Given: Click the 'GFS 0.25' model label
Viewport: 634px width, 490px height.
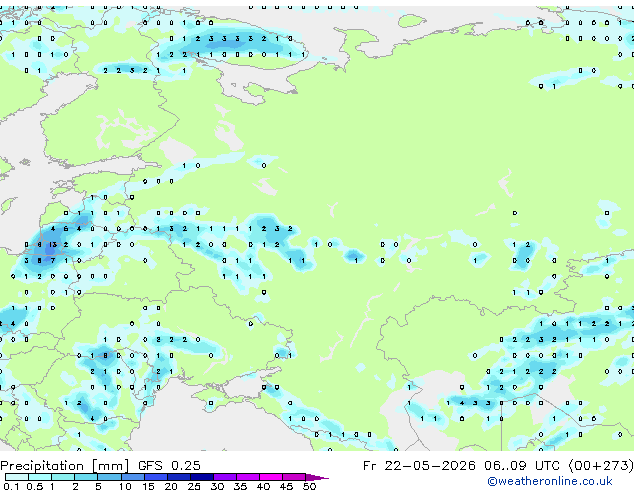Looking at the screenshot, I should pos(169,466).
